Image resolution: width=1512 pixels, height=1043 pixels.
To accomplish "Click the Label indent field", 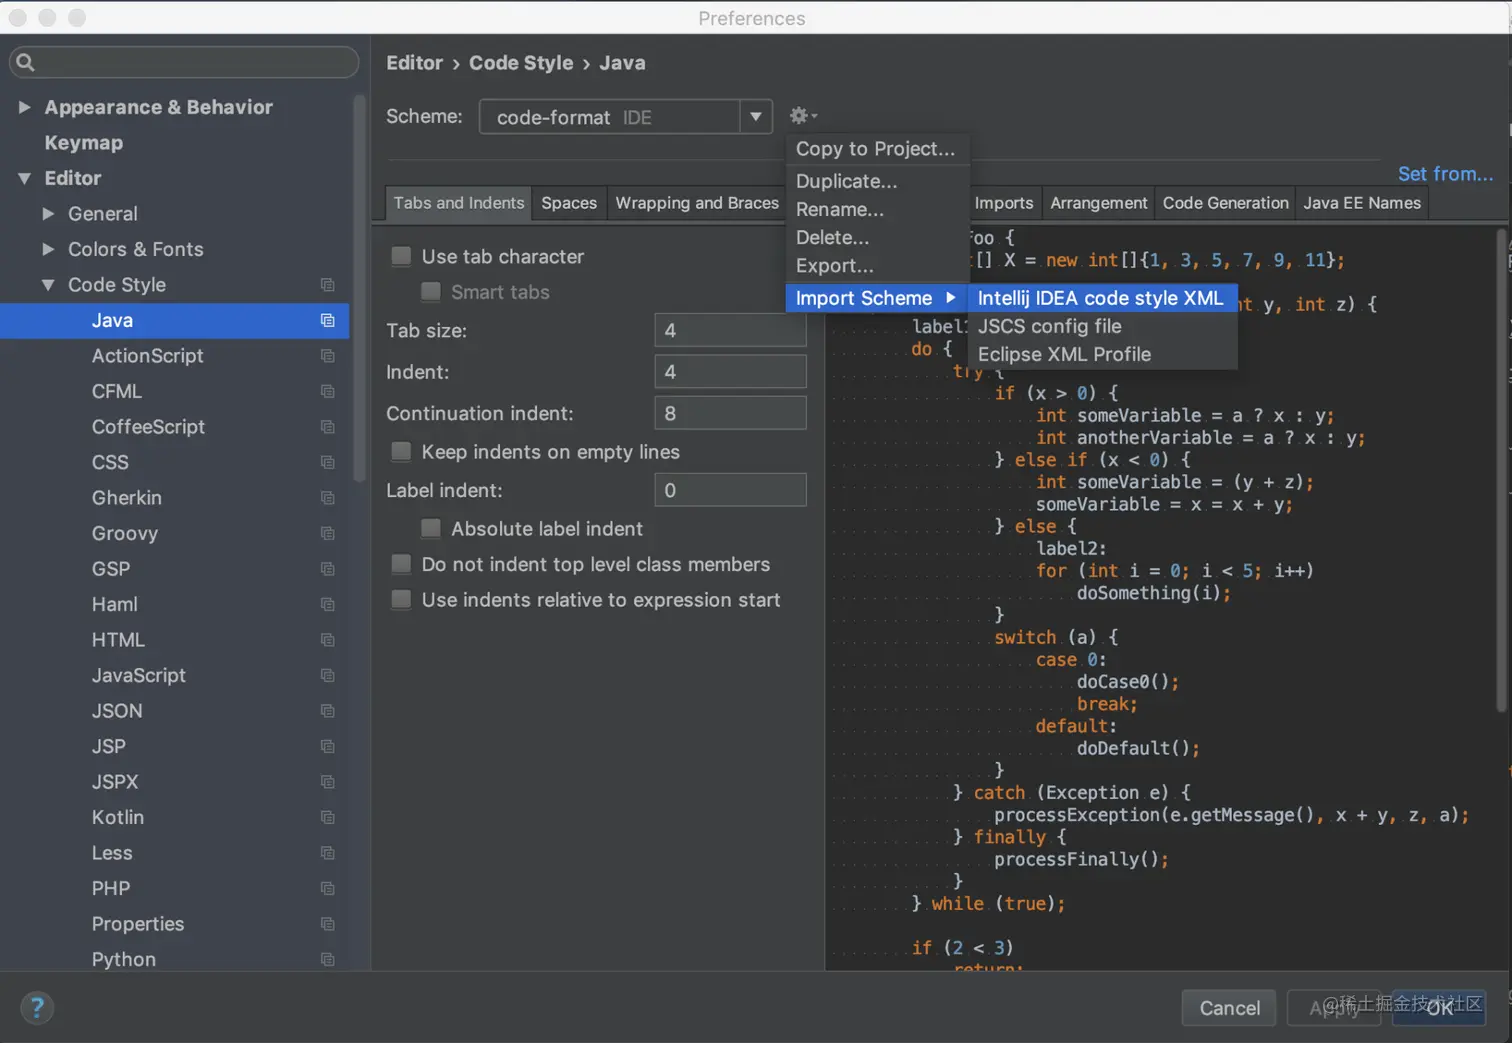I will pyautogui.click(x=730, y=490).
